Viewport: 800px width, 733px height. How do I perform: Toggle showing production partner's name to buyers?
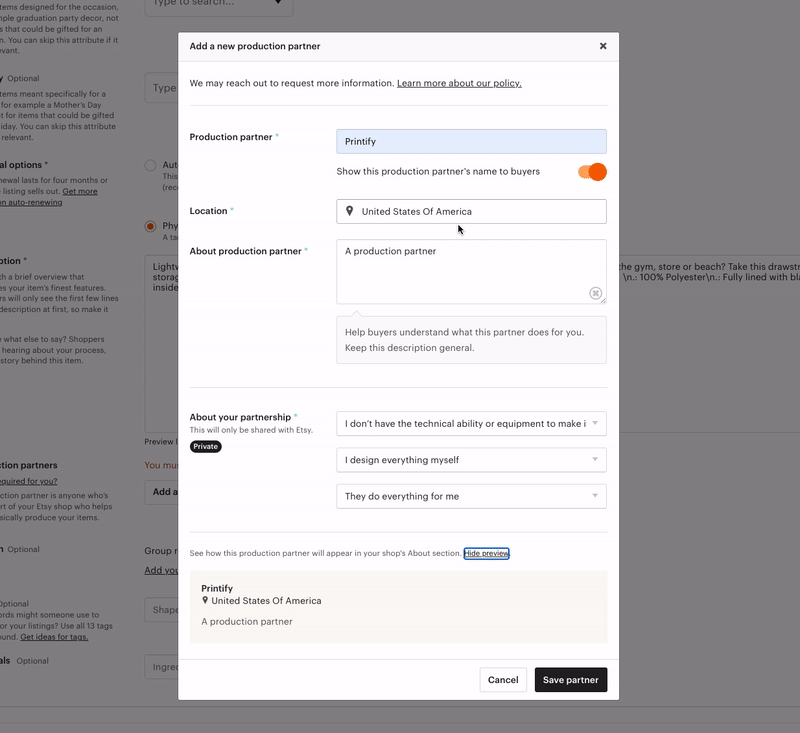click(x=592, y=172)
